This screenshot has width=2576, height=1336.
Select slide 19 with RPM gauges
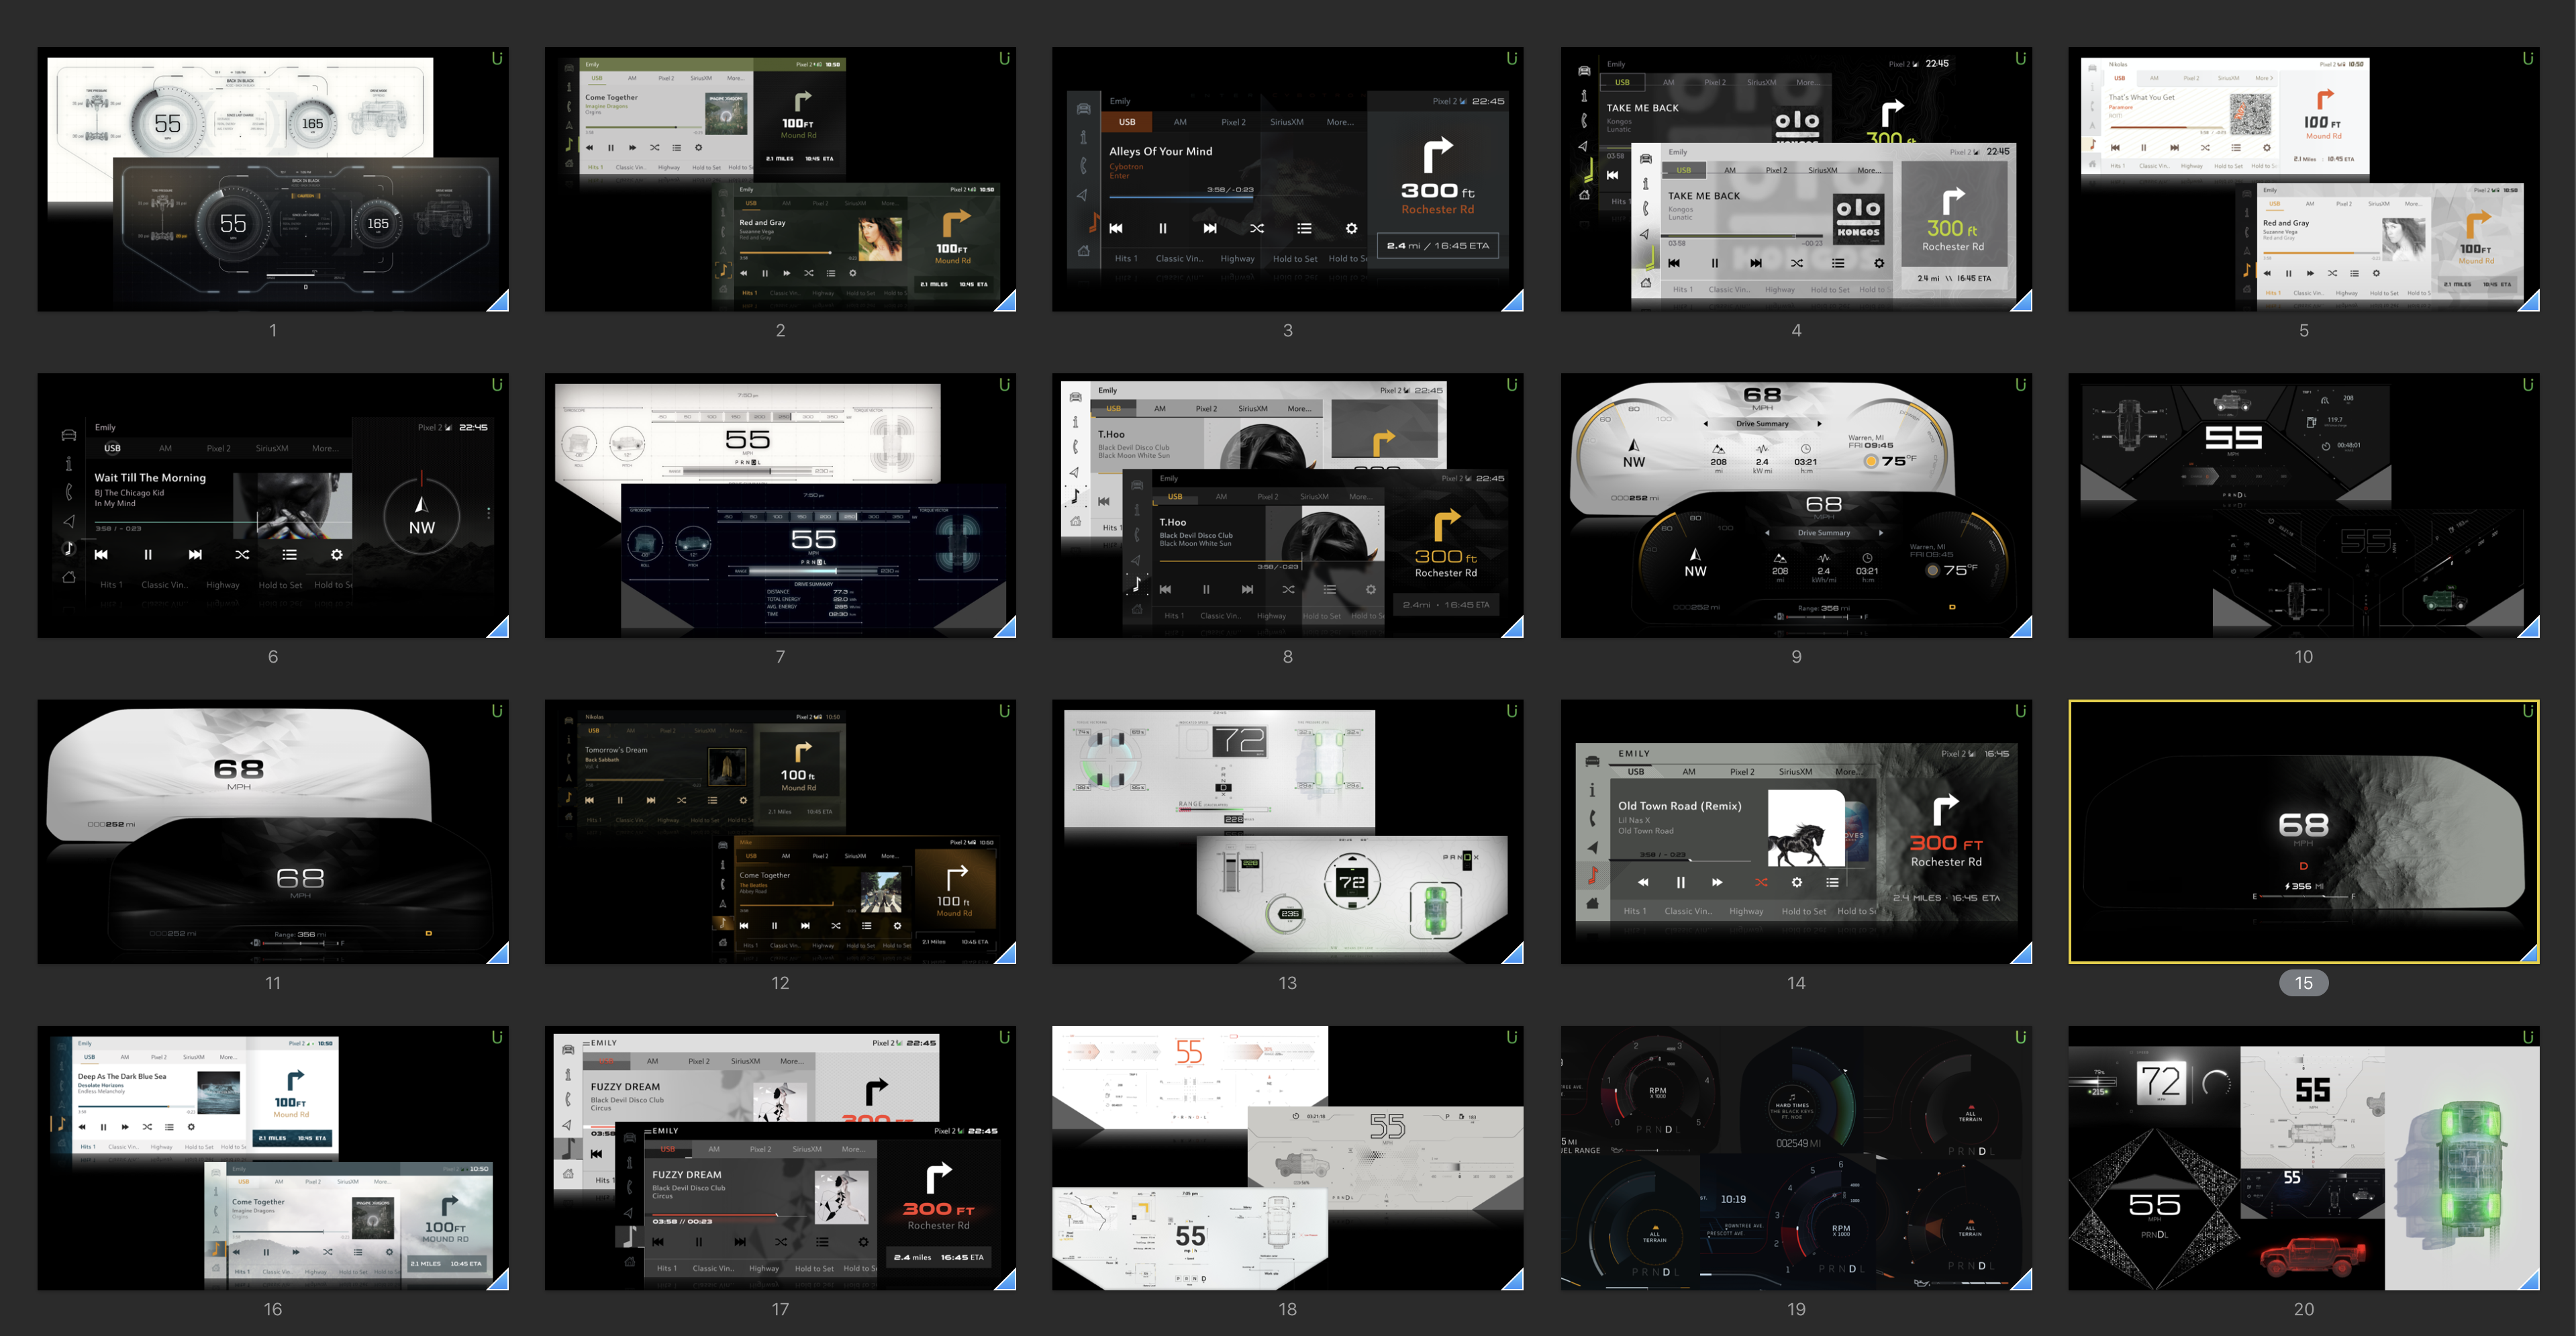(1795, 1157)
